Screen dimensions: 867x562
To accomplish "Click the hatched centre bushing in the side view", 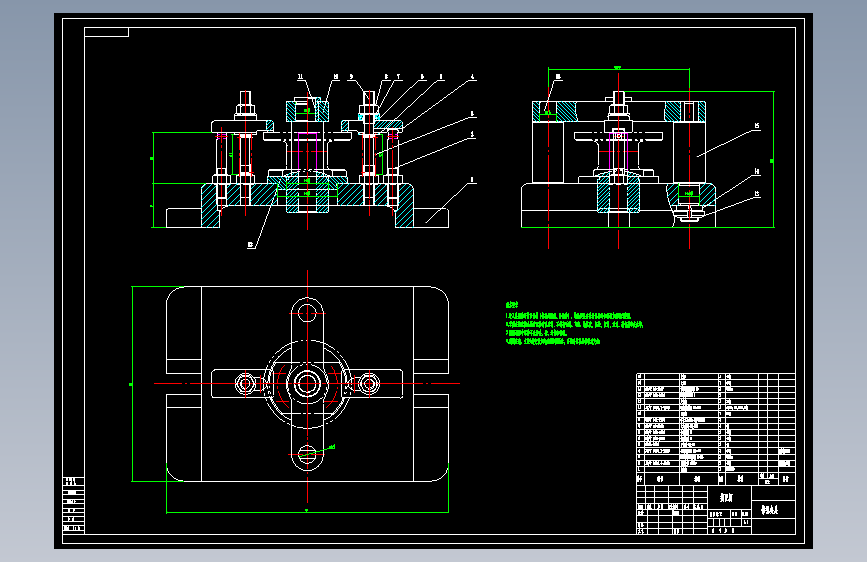I will pos(619,194).
